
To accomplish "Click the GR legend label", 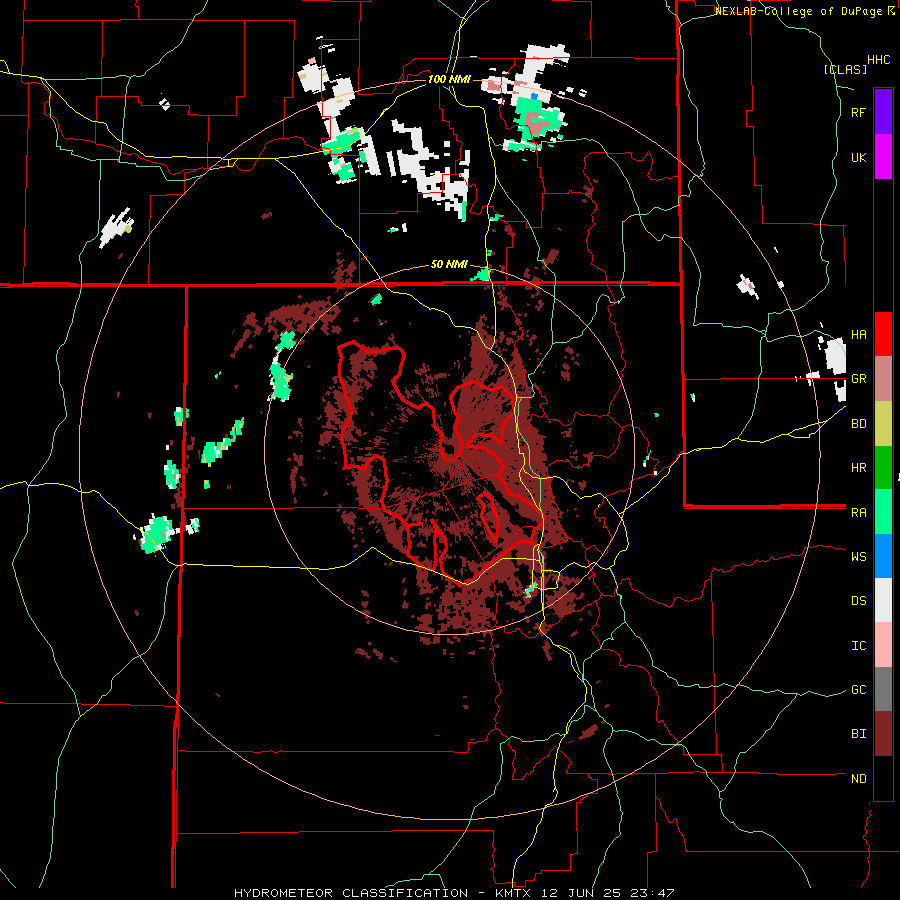I will (858, 379).
